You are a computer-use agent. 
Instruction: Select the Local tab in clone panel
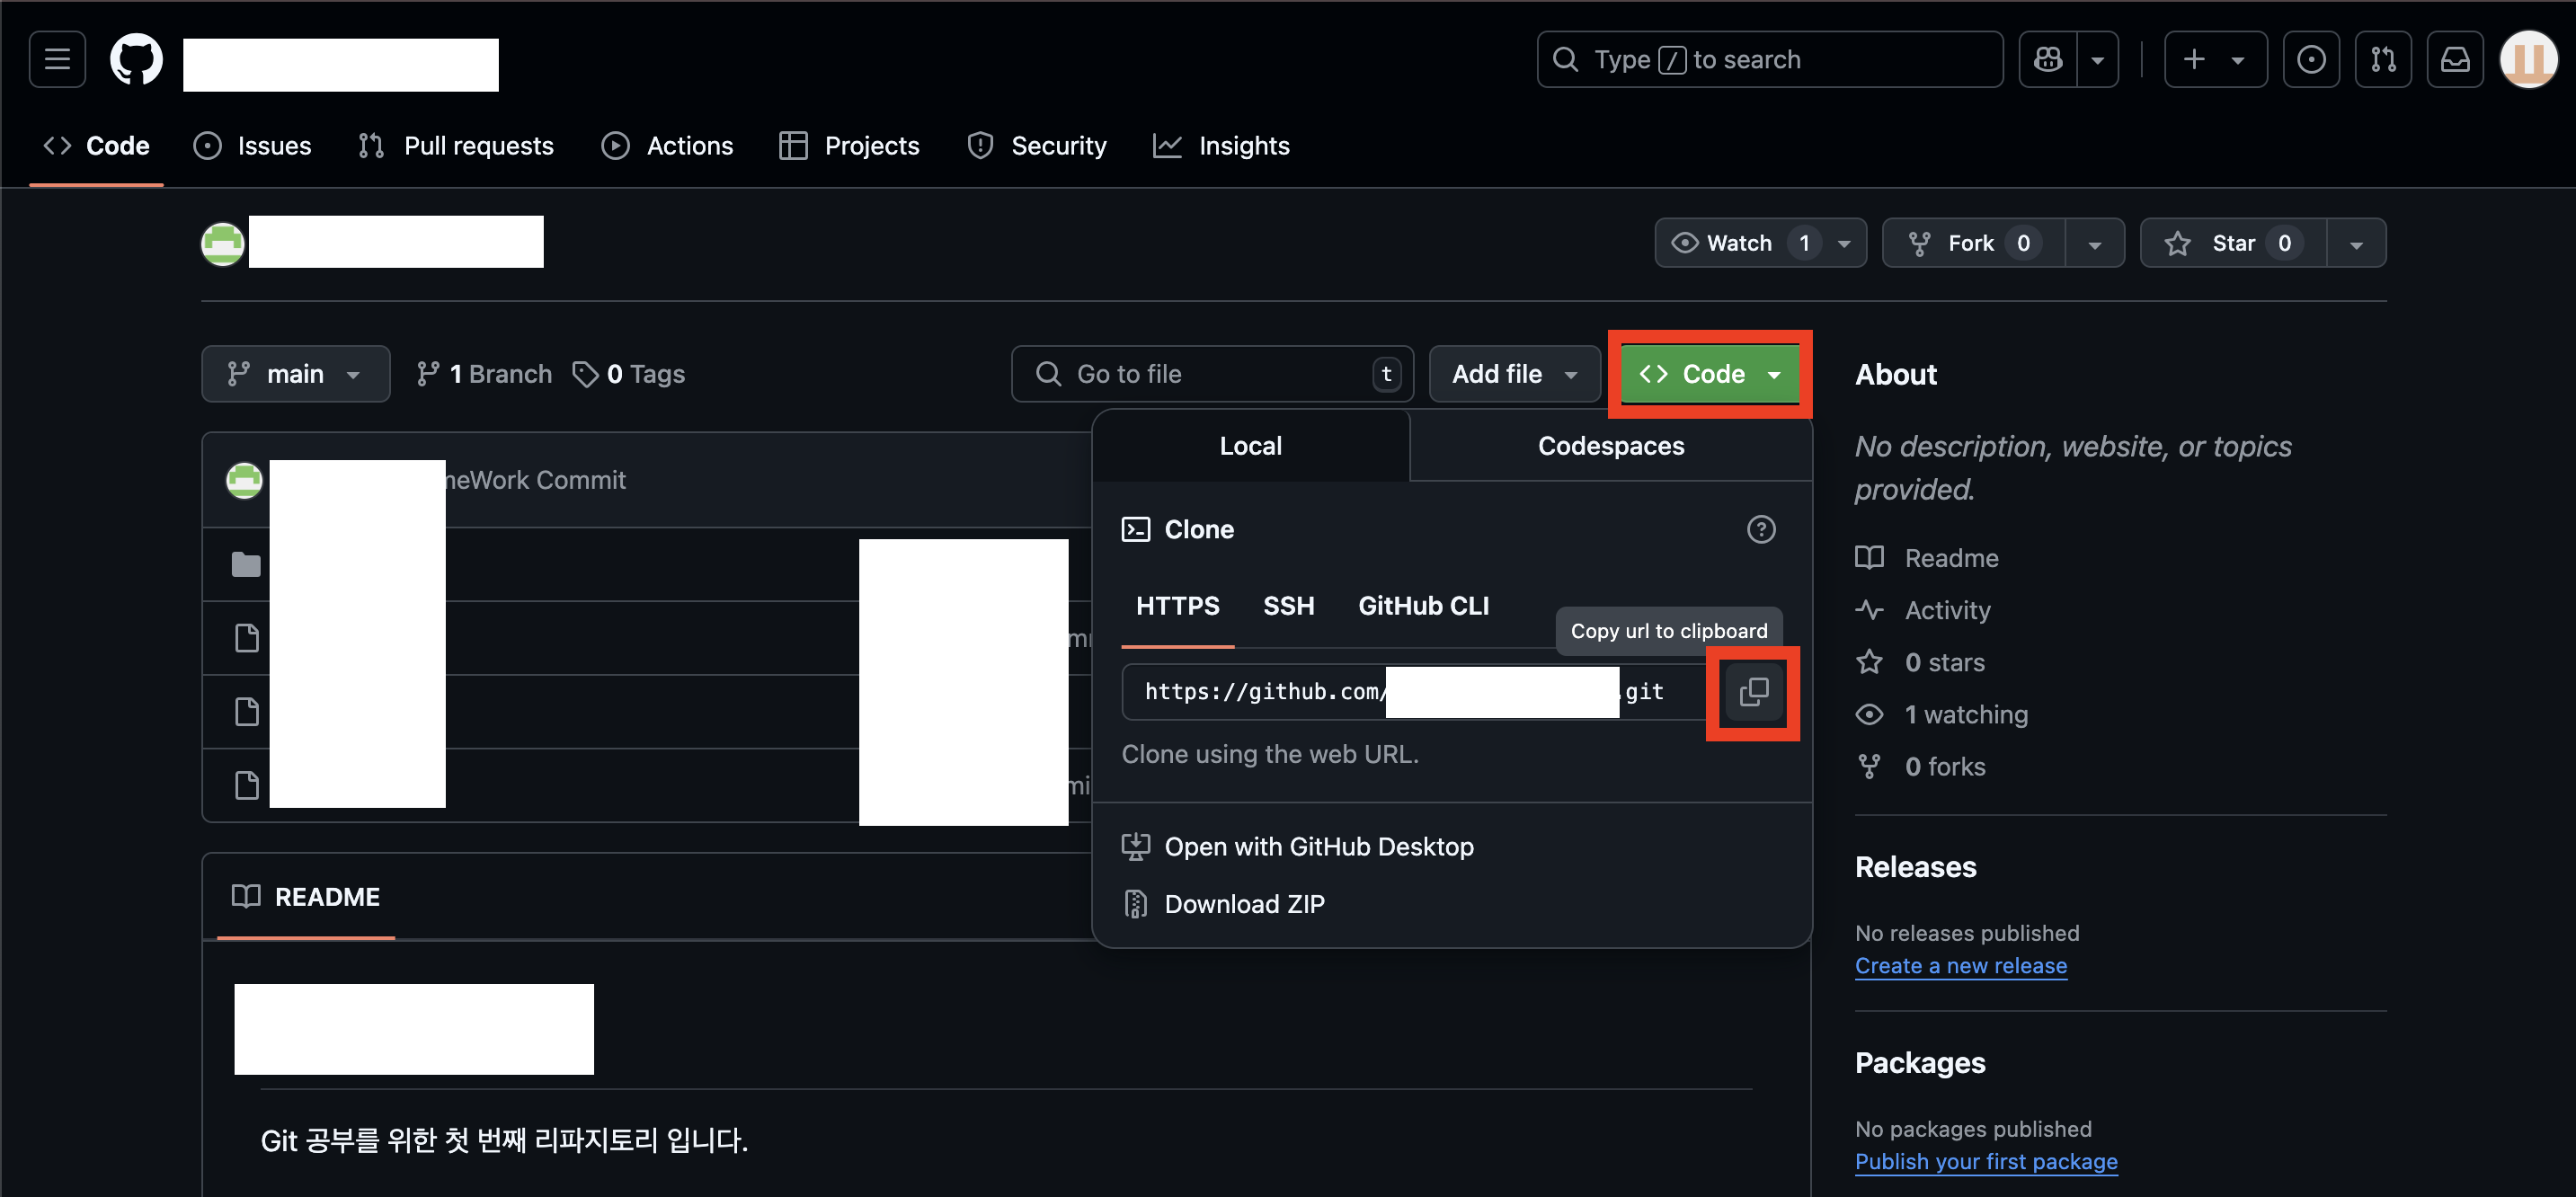pyautogui.click(x=1250, y=446)
